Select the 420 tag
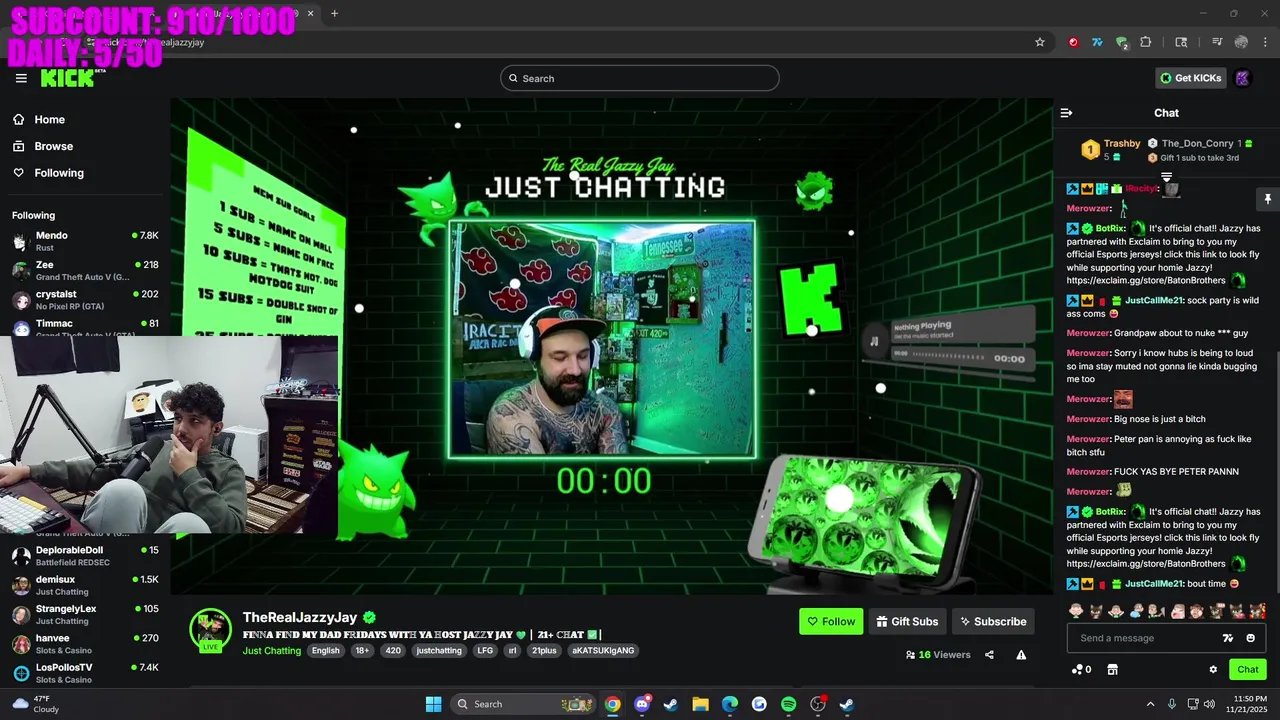The width and height of the screenshot is (1280, 720). 393,651
